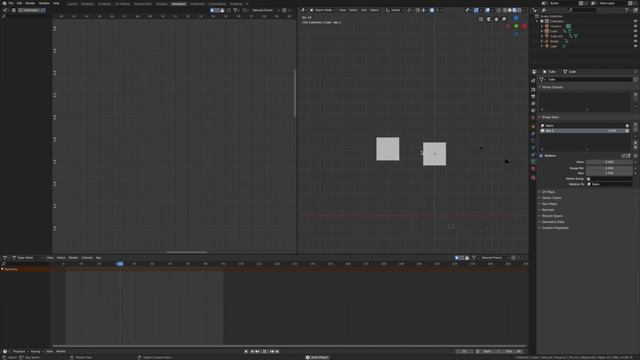Toggle viewport overlays icon

click(487, 10)
